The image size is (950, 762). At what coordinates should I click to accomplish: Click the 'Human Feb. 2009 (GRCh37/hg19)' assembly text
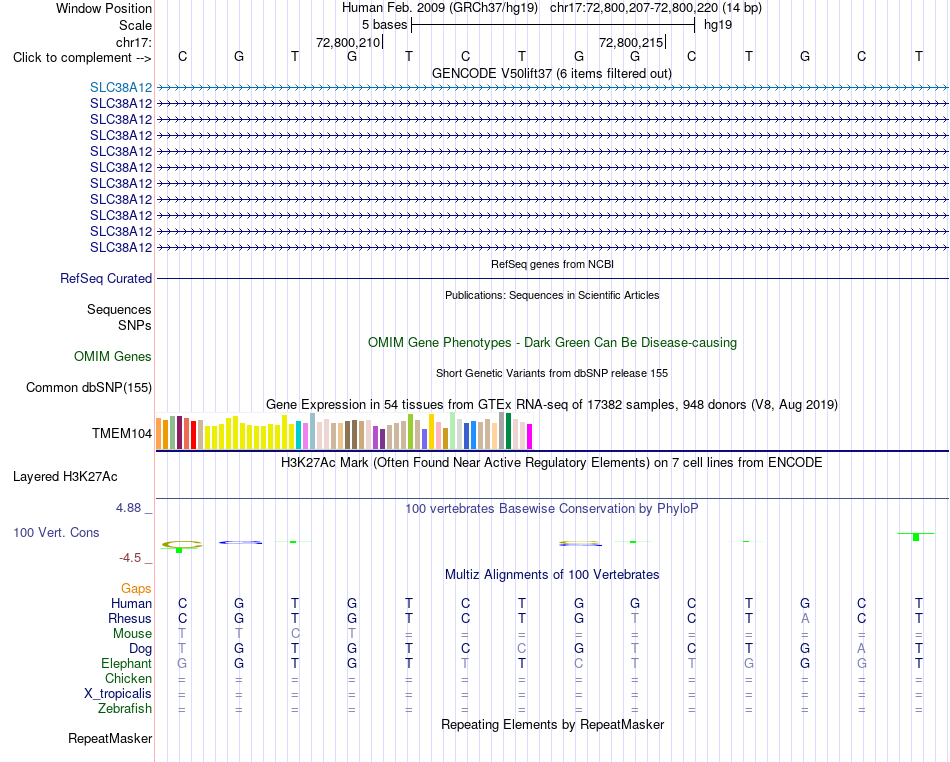pyautogui.click(x=440, y=8)
